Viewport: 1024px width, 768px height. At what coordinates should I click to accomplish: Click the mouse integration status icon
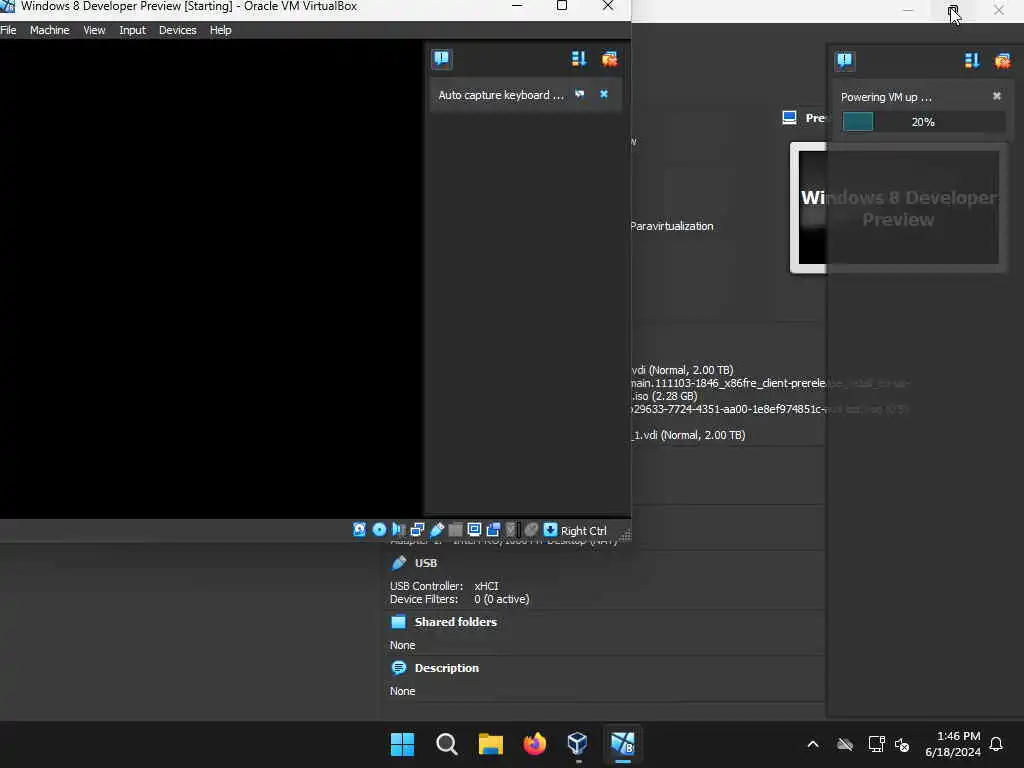[x=532, y=530]
